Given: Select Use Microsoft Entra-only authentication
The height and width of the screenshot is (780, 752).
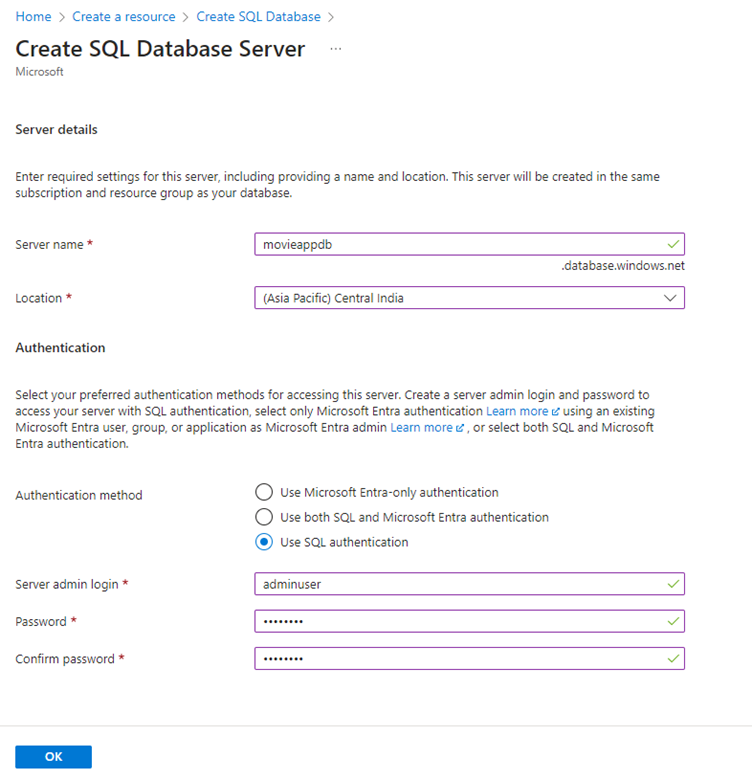Looking at the screenshot, I should [264, 492].
